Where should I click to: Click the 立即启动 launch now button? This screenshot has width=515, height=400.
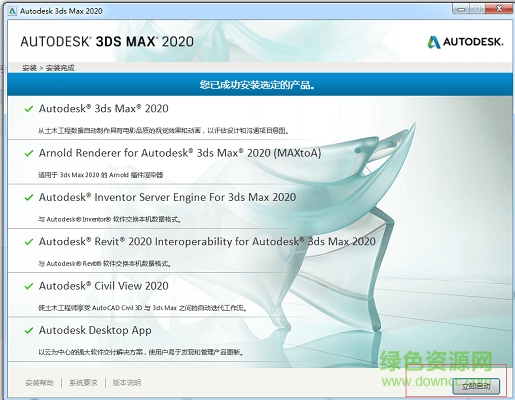click(x=476, y=386)
